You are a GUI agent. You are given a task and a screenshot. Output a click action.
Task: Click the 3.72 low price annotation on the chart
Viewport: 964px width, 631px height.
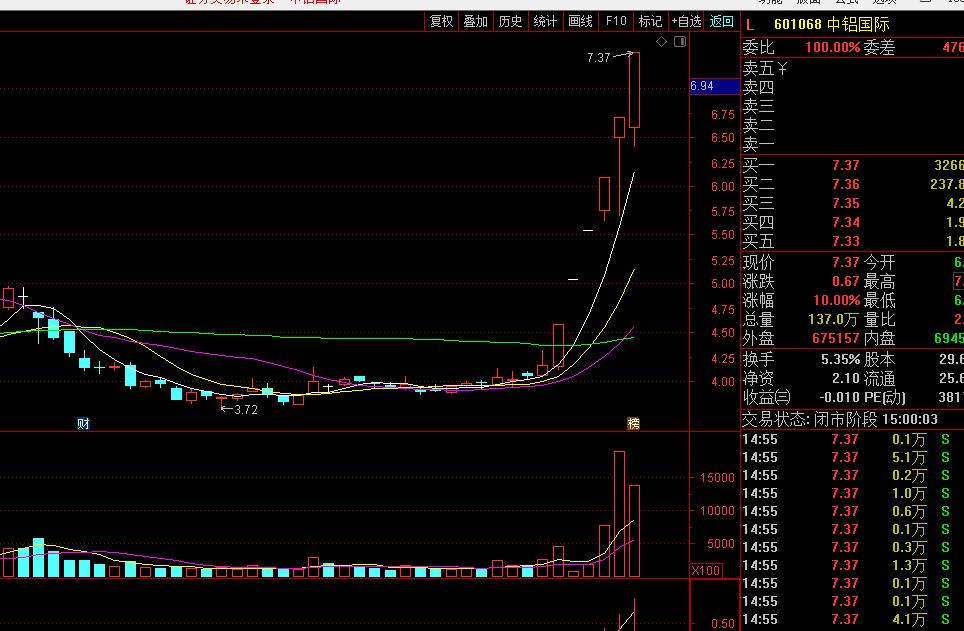246,410
